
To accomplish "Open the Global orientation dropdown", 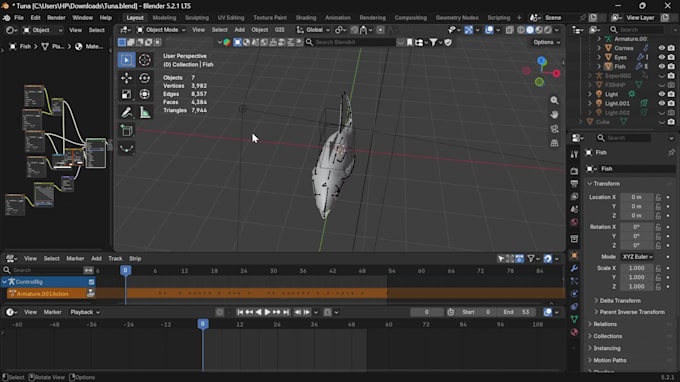I will click(x=313, y=30).
